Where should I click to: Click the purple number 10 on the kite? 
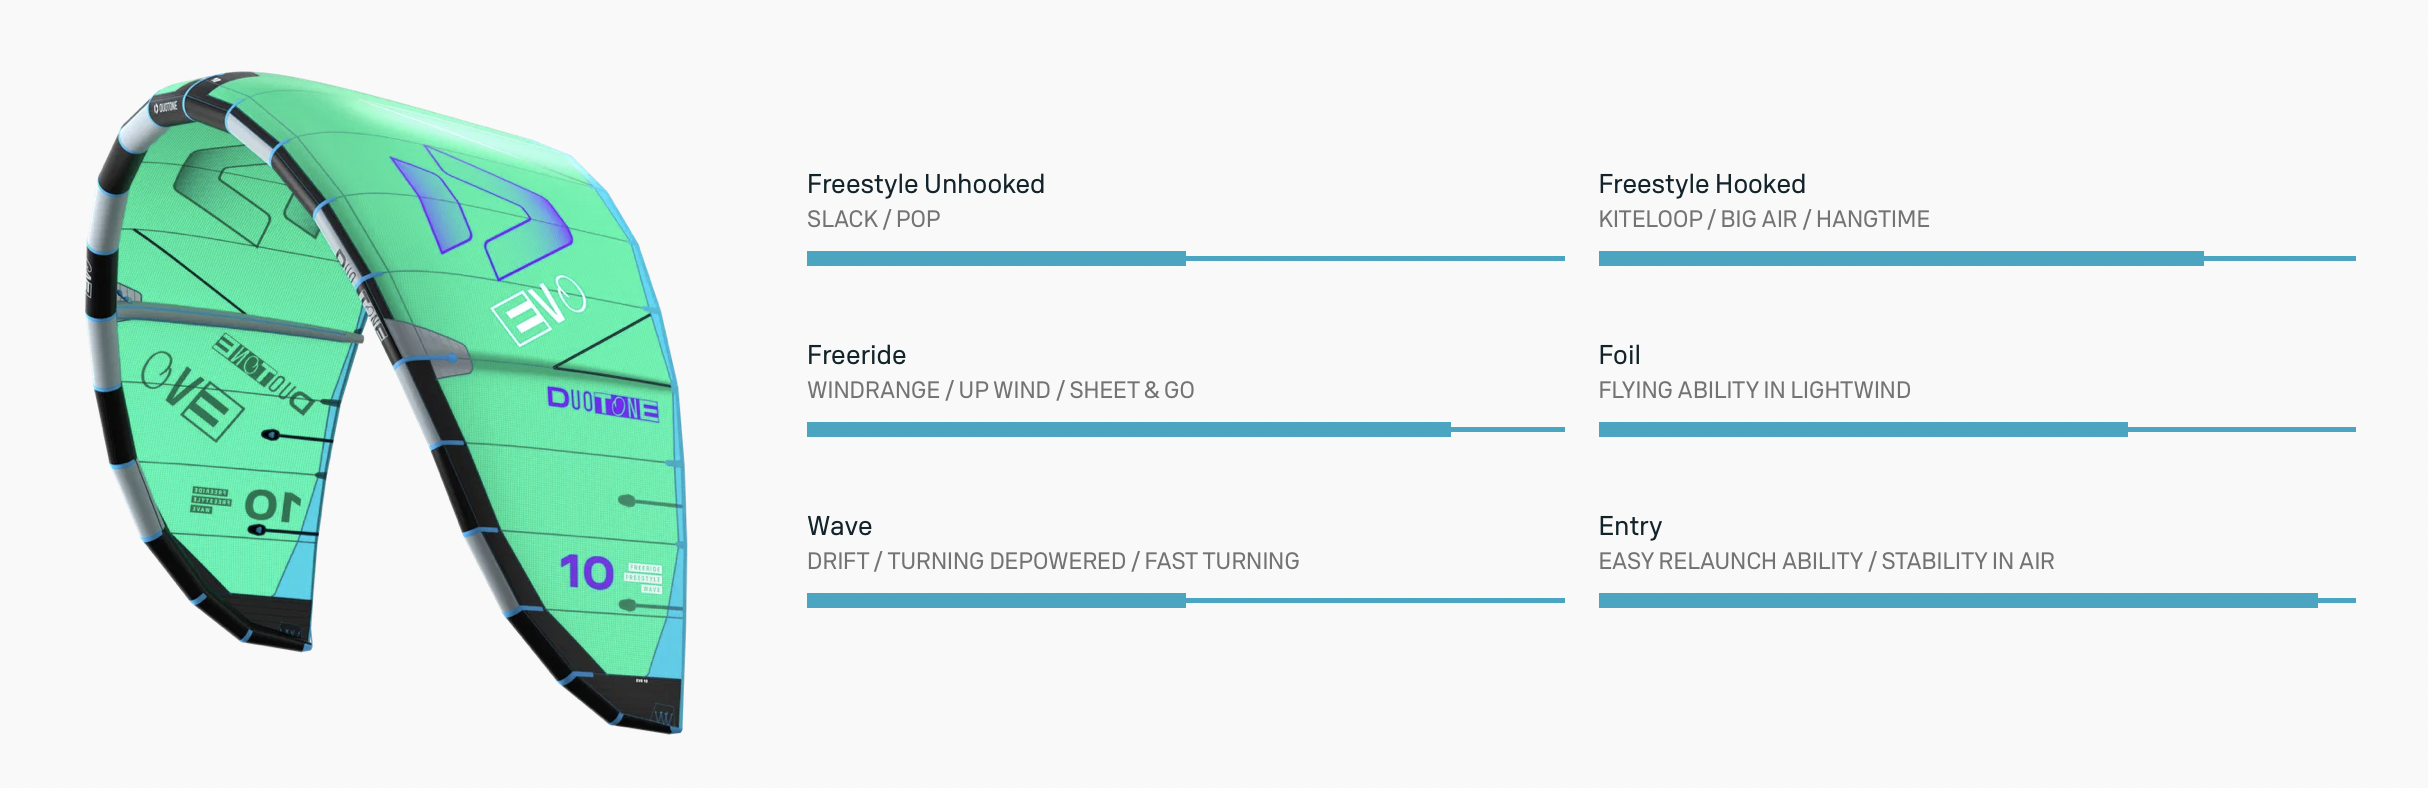586,573
